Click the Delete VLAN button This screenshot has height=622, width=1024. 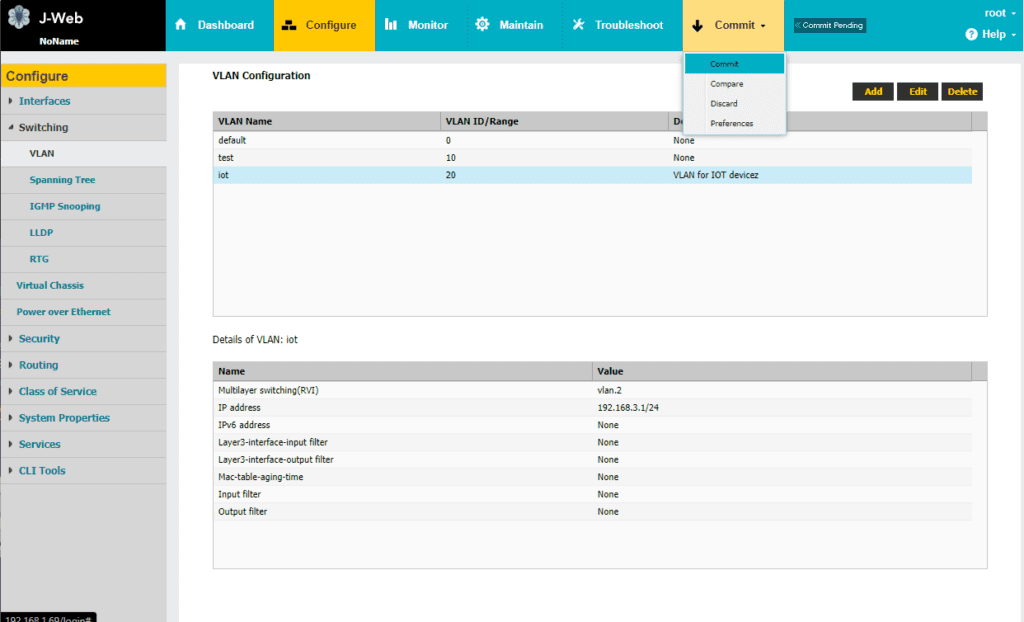(x=962, y=91)
